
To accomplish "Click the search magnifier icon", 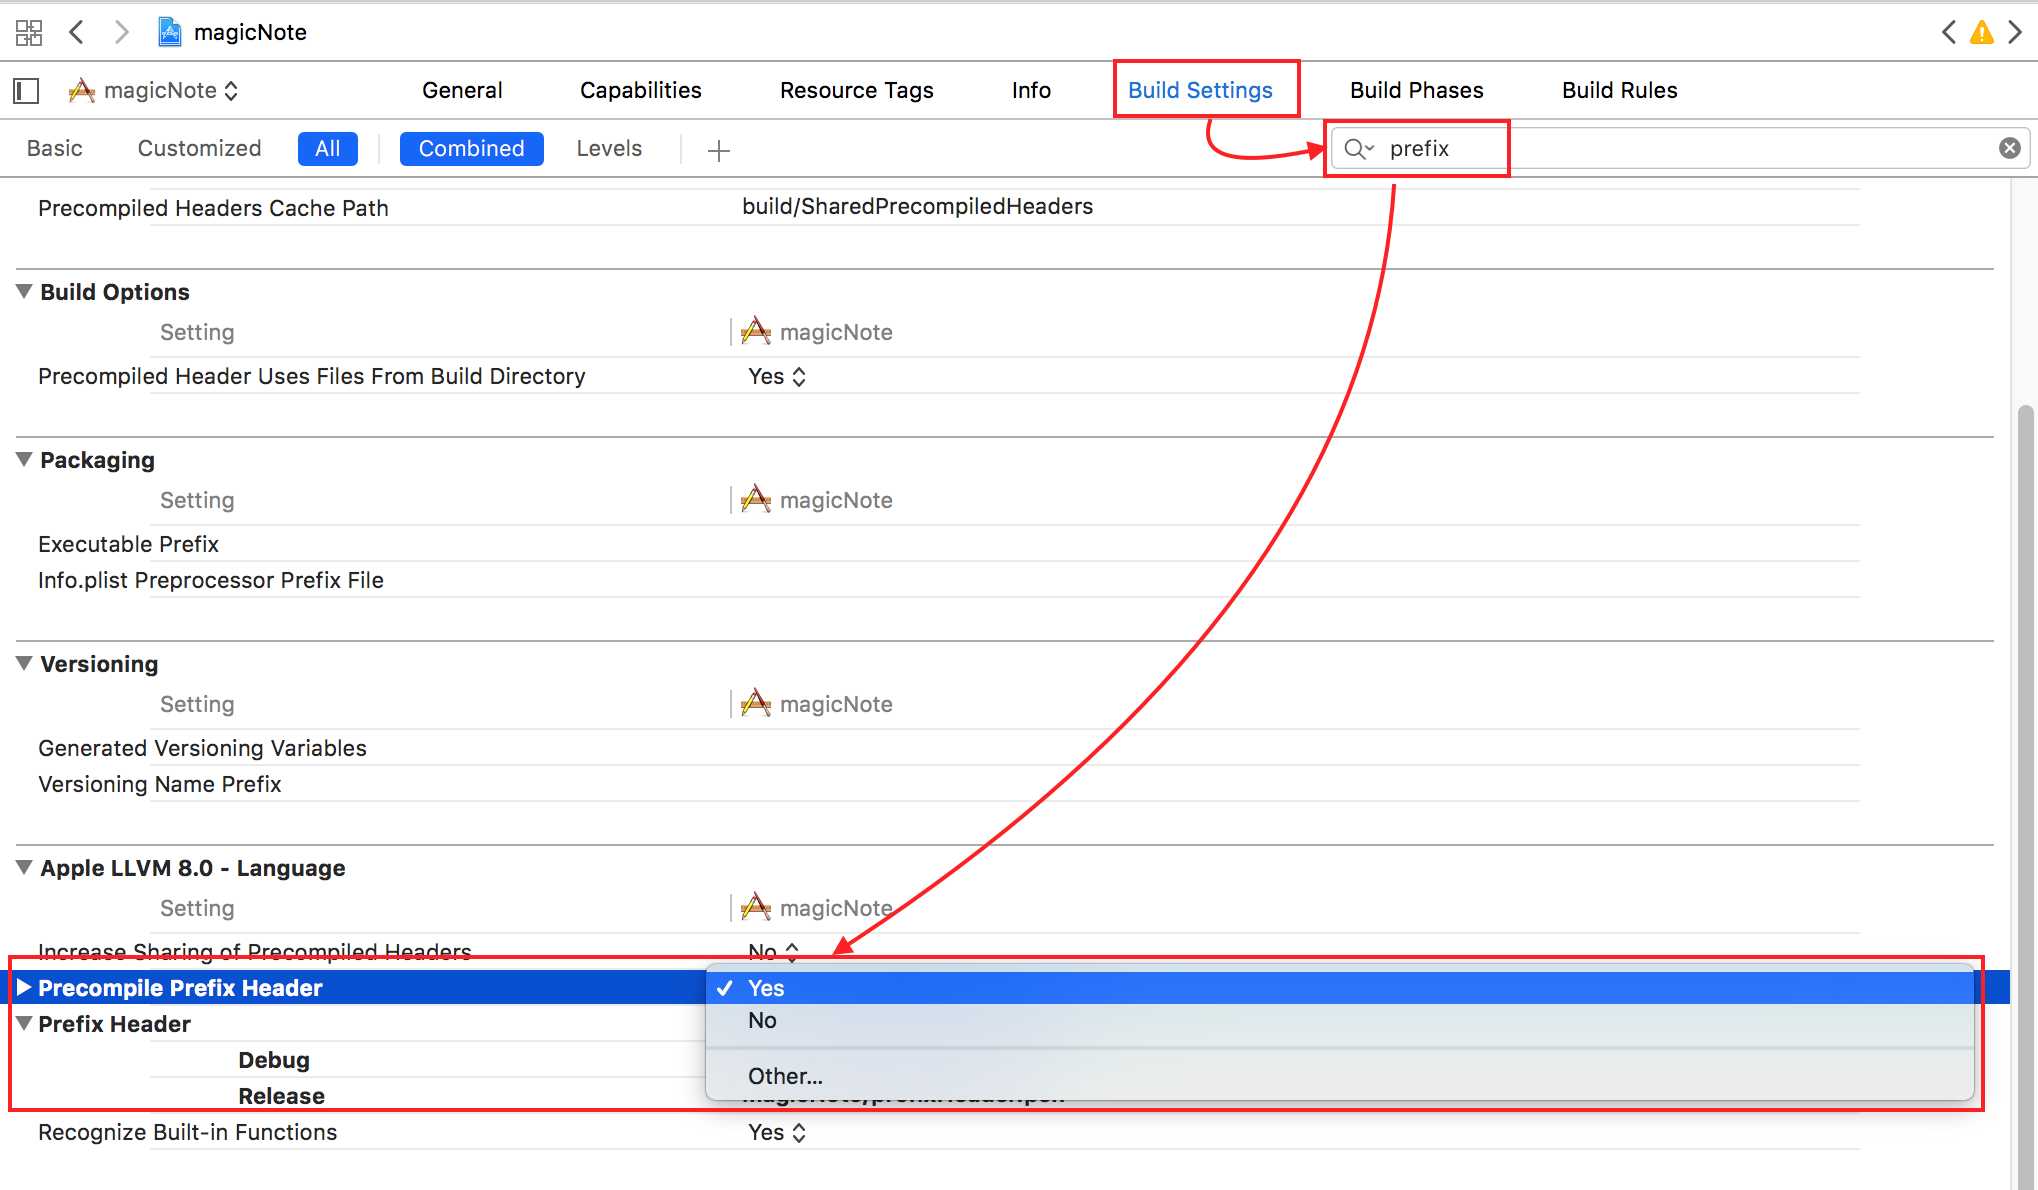I will tap(1354, 147).
